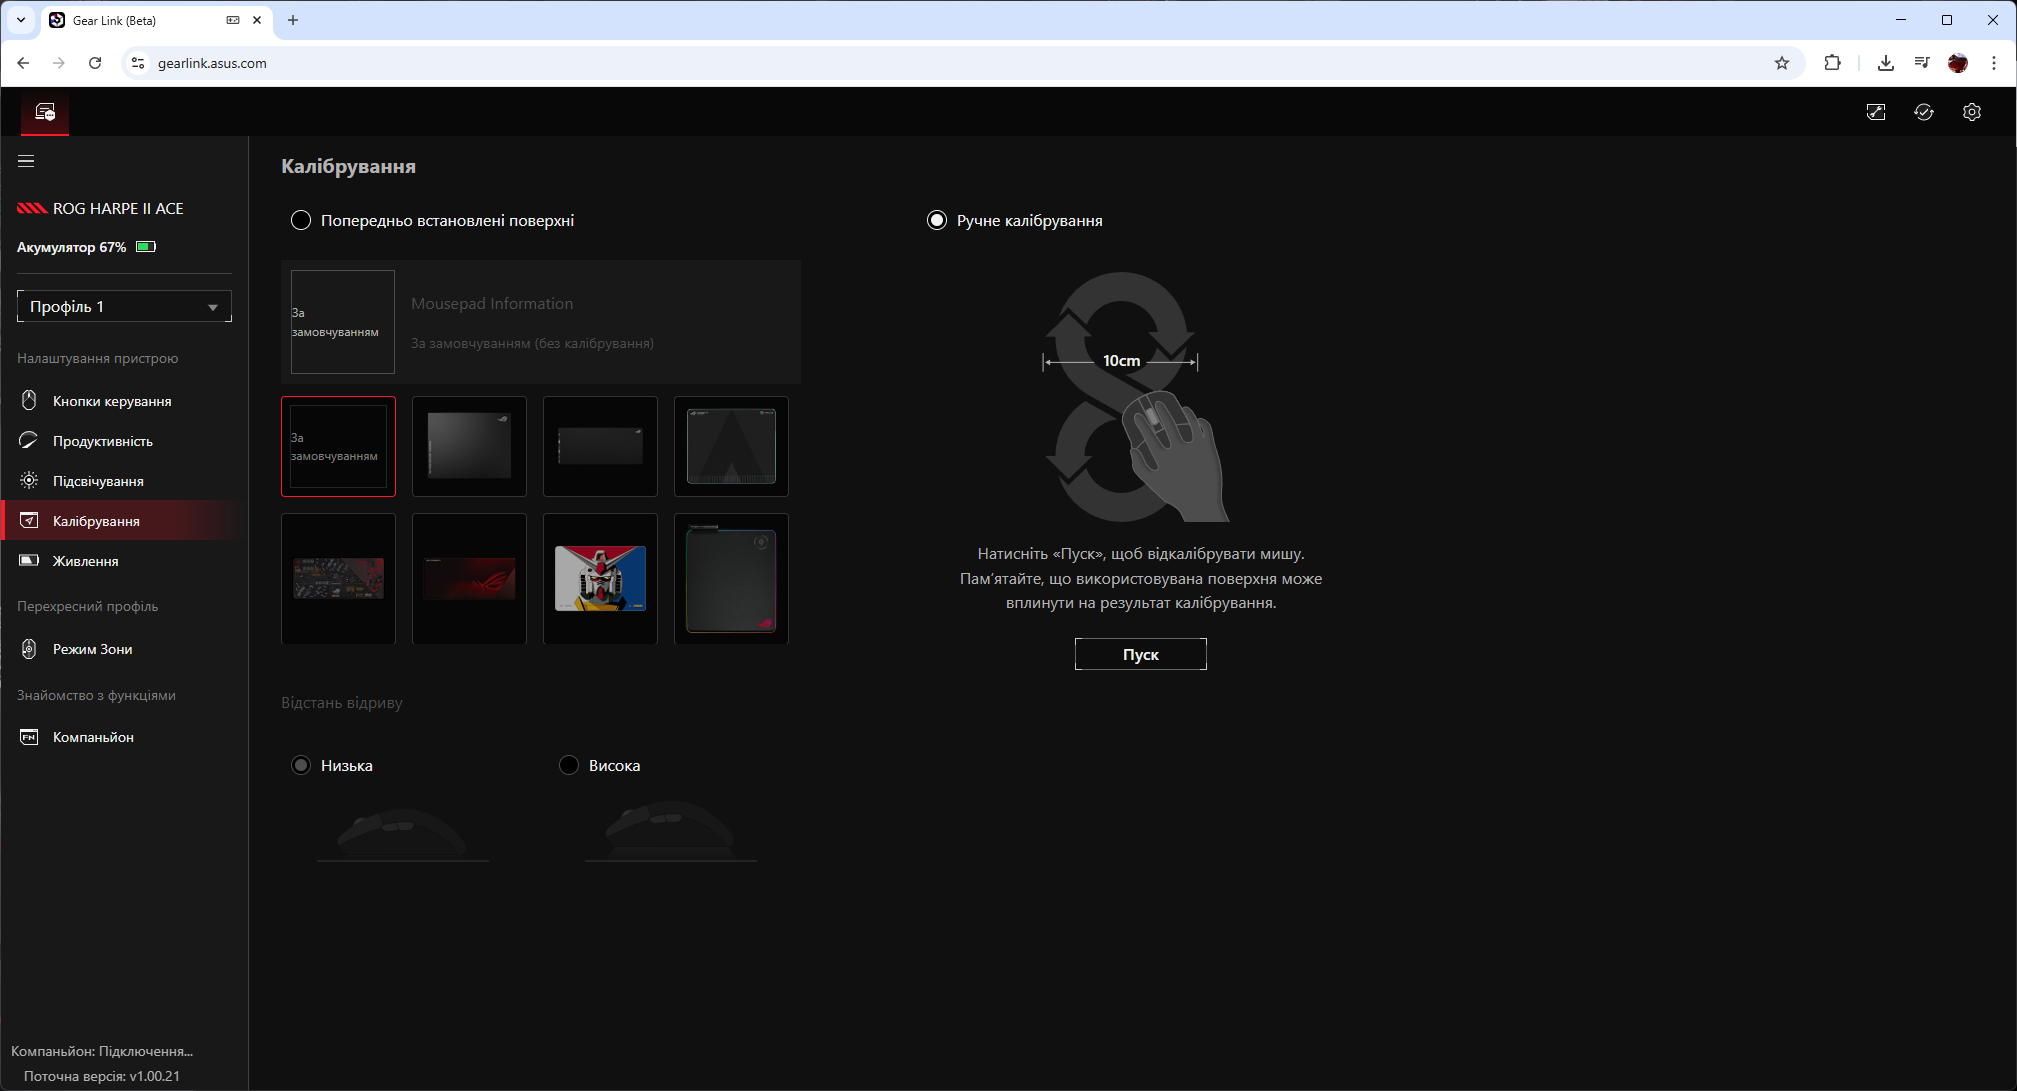
Task: Open the settings gear in the app header
Action: (1971, 112)
